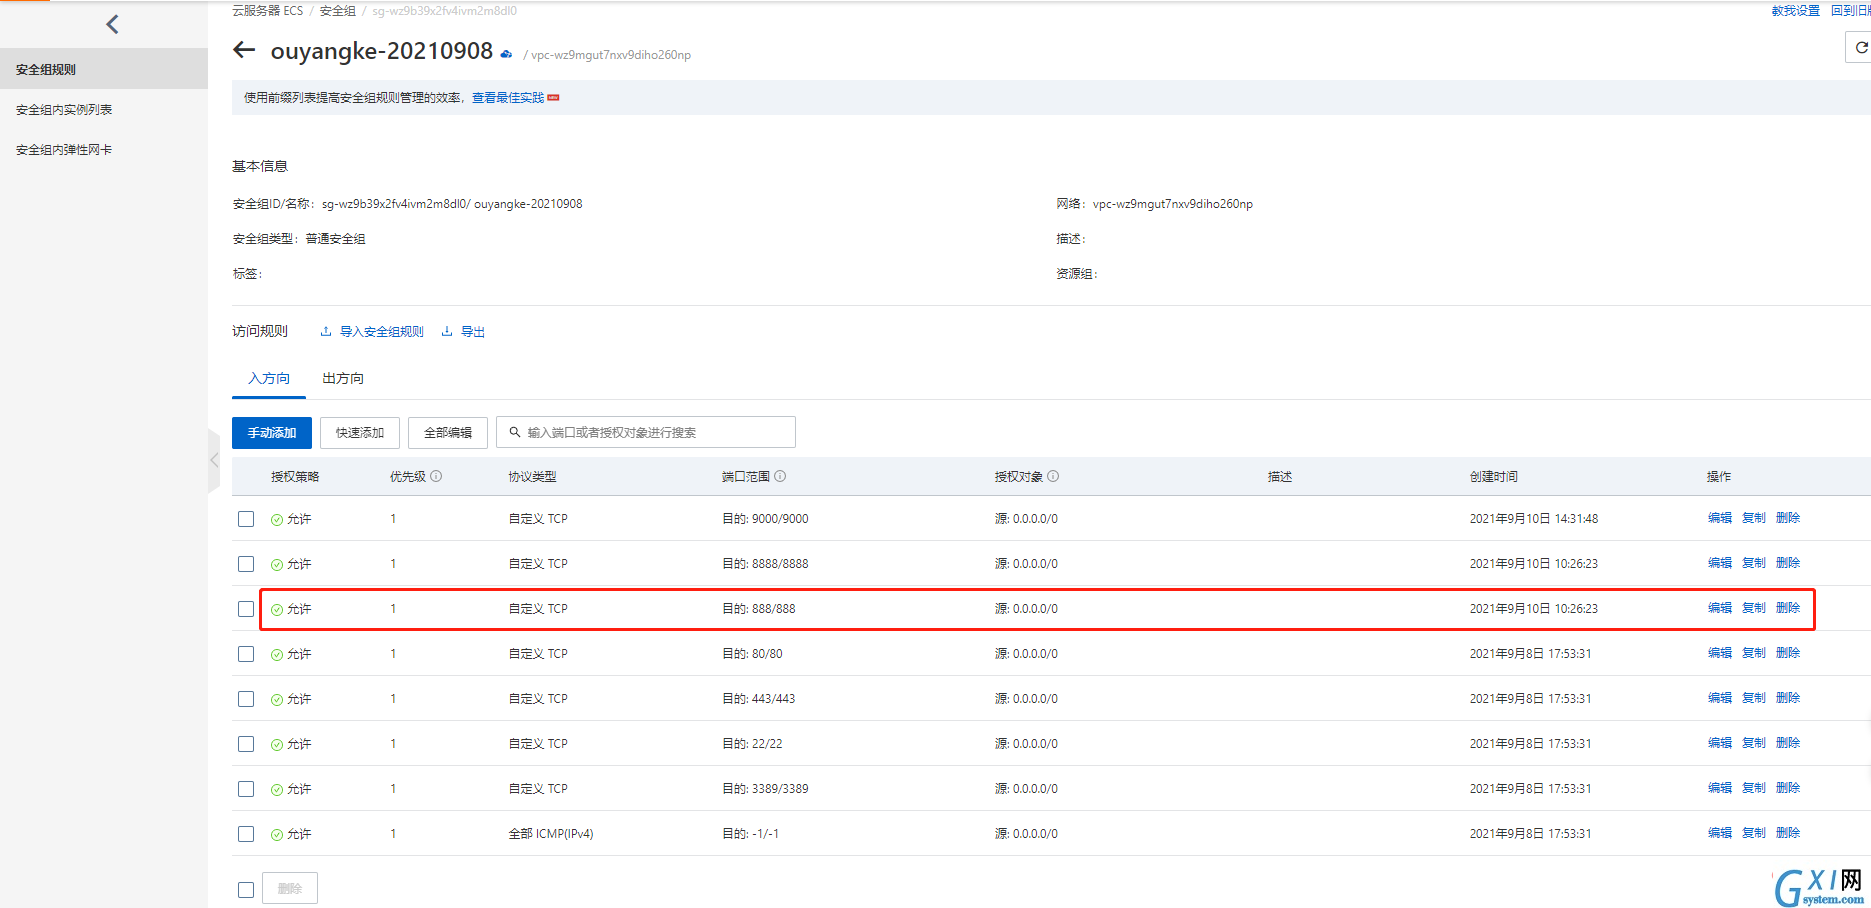Select the checkbox for port 3389/3389 rule
This screenshot has height=908, width=1871.
pyautogui.click(x=246, y=789)
